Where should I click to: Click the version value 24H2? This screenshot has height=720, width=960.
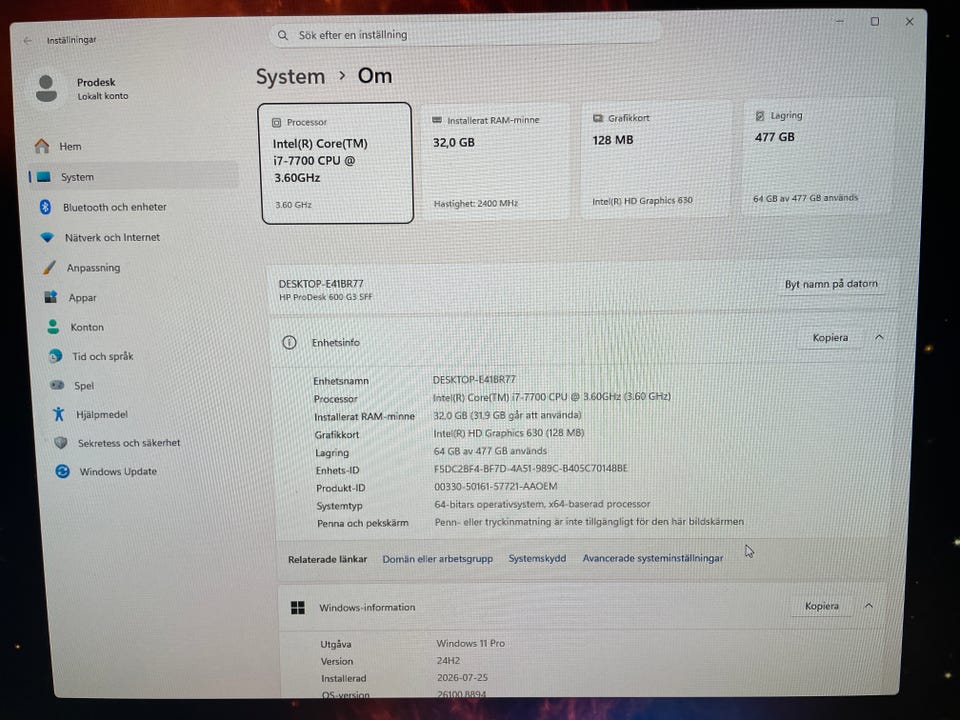pyautogui.click(x=448, y=661)
